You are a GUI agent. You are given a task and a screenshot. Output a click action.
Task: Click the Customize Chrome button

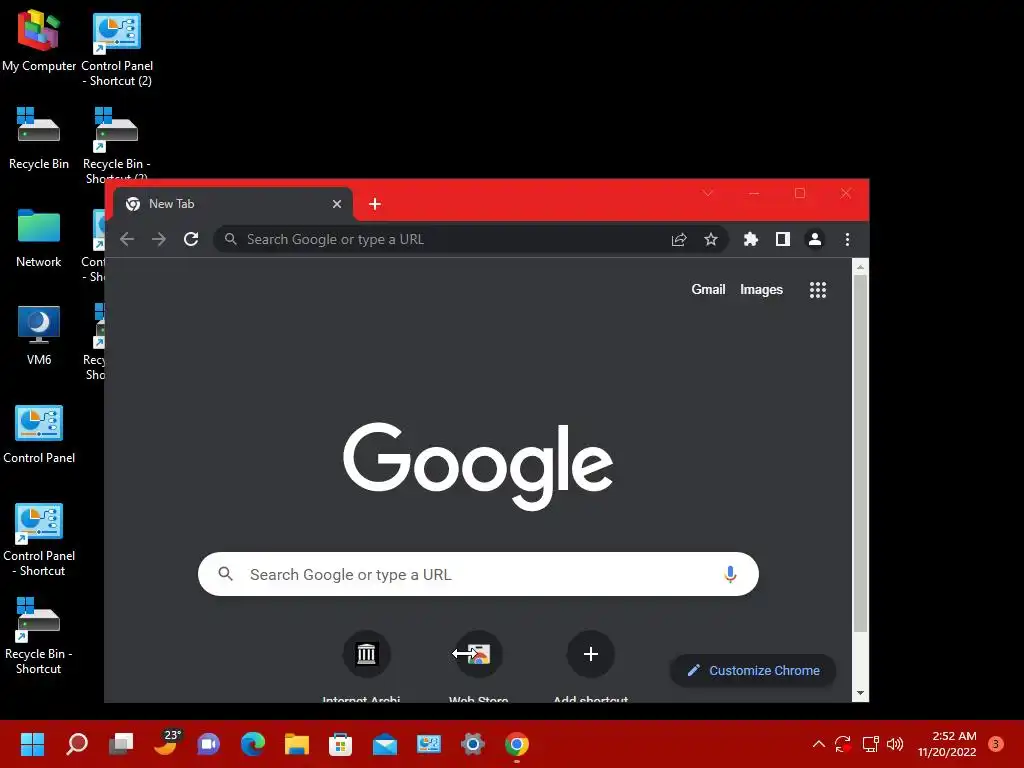coord(753,671)
